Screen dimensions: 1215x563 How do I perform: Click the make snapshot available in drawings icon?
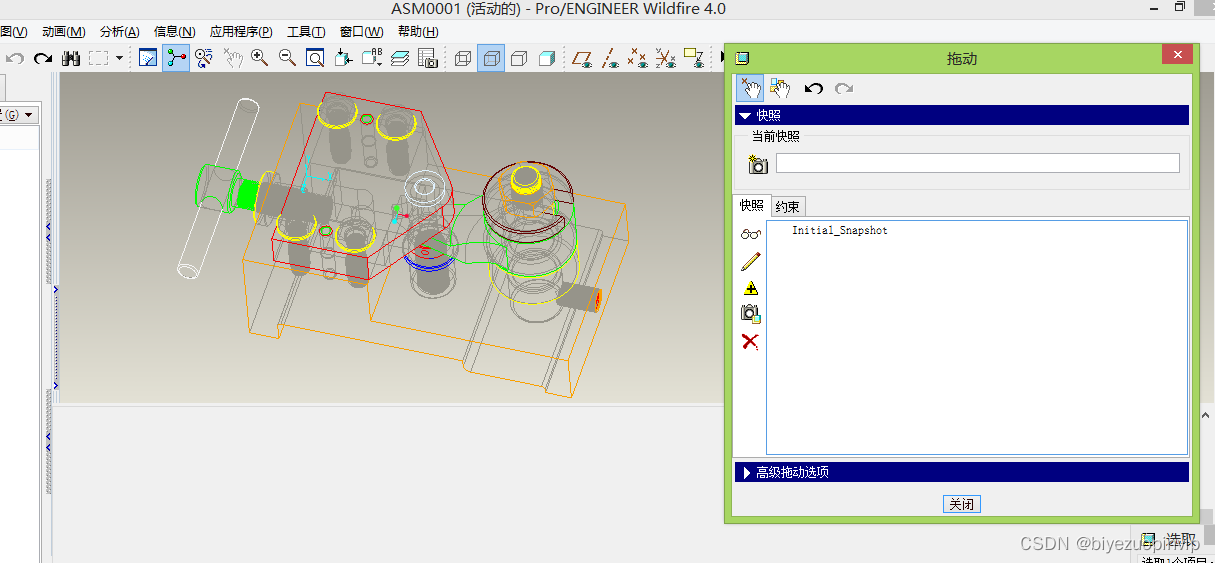(750, 314)
